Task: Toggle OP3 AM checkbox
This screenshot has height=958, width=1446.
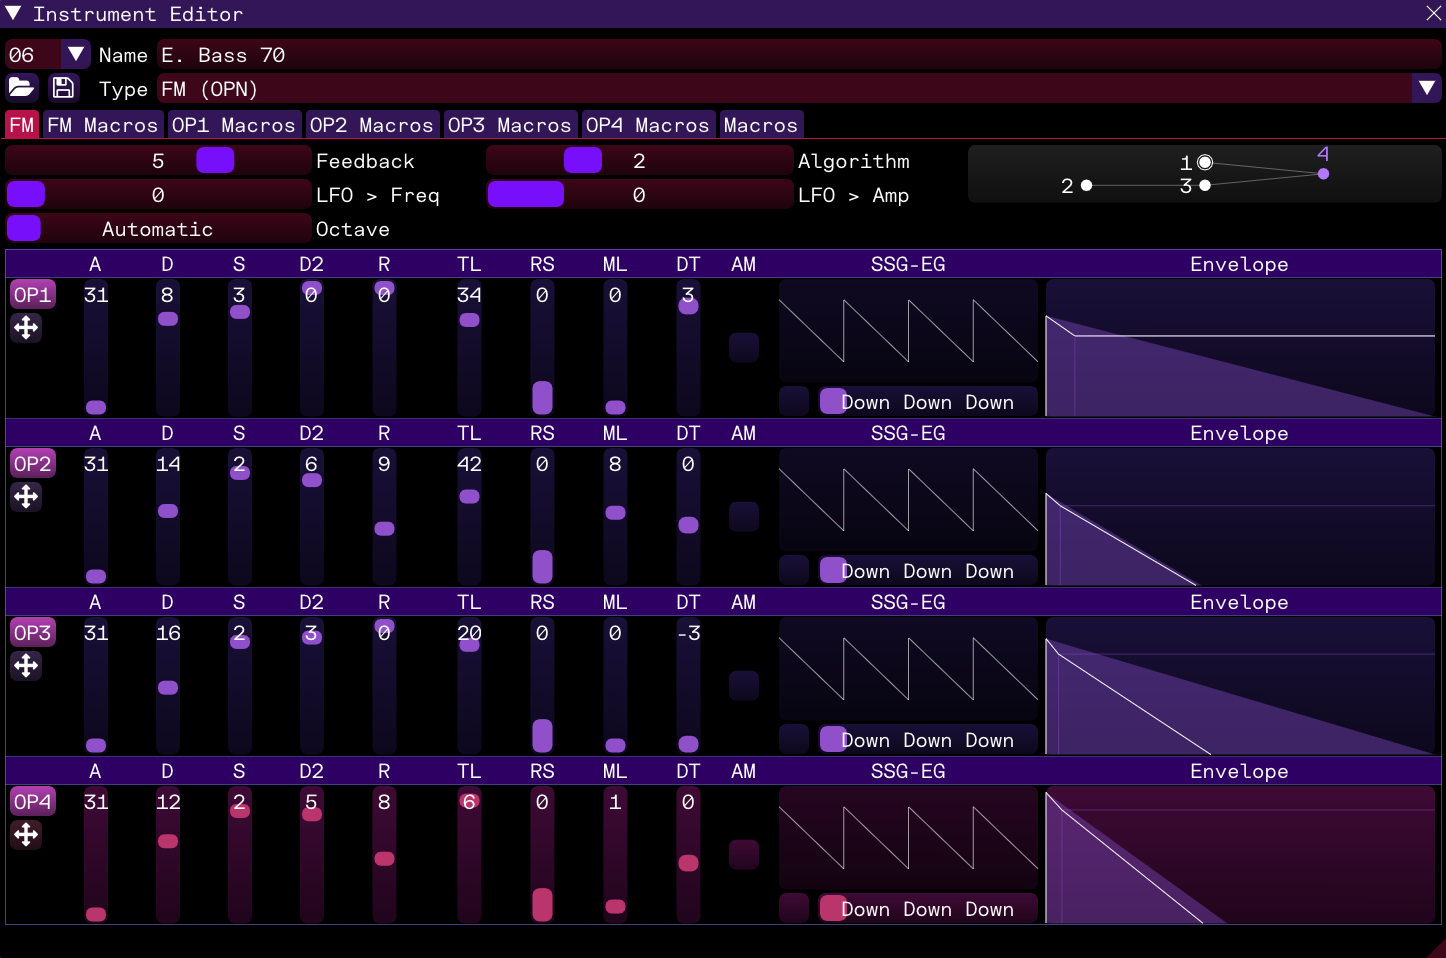Action: 744,686
